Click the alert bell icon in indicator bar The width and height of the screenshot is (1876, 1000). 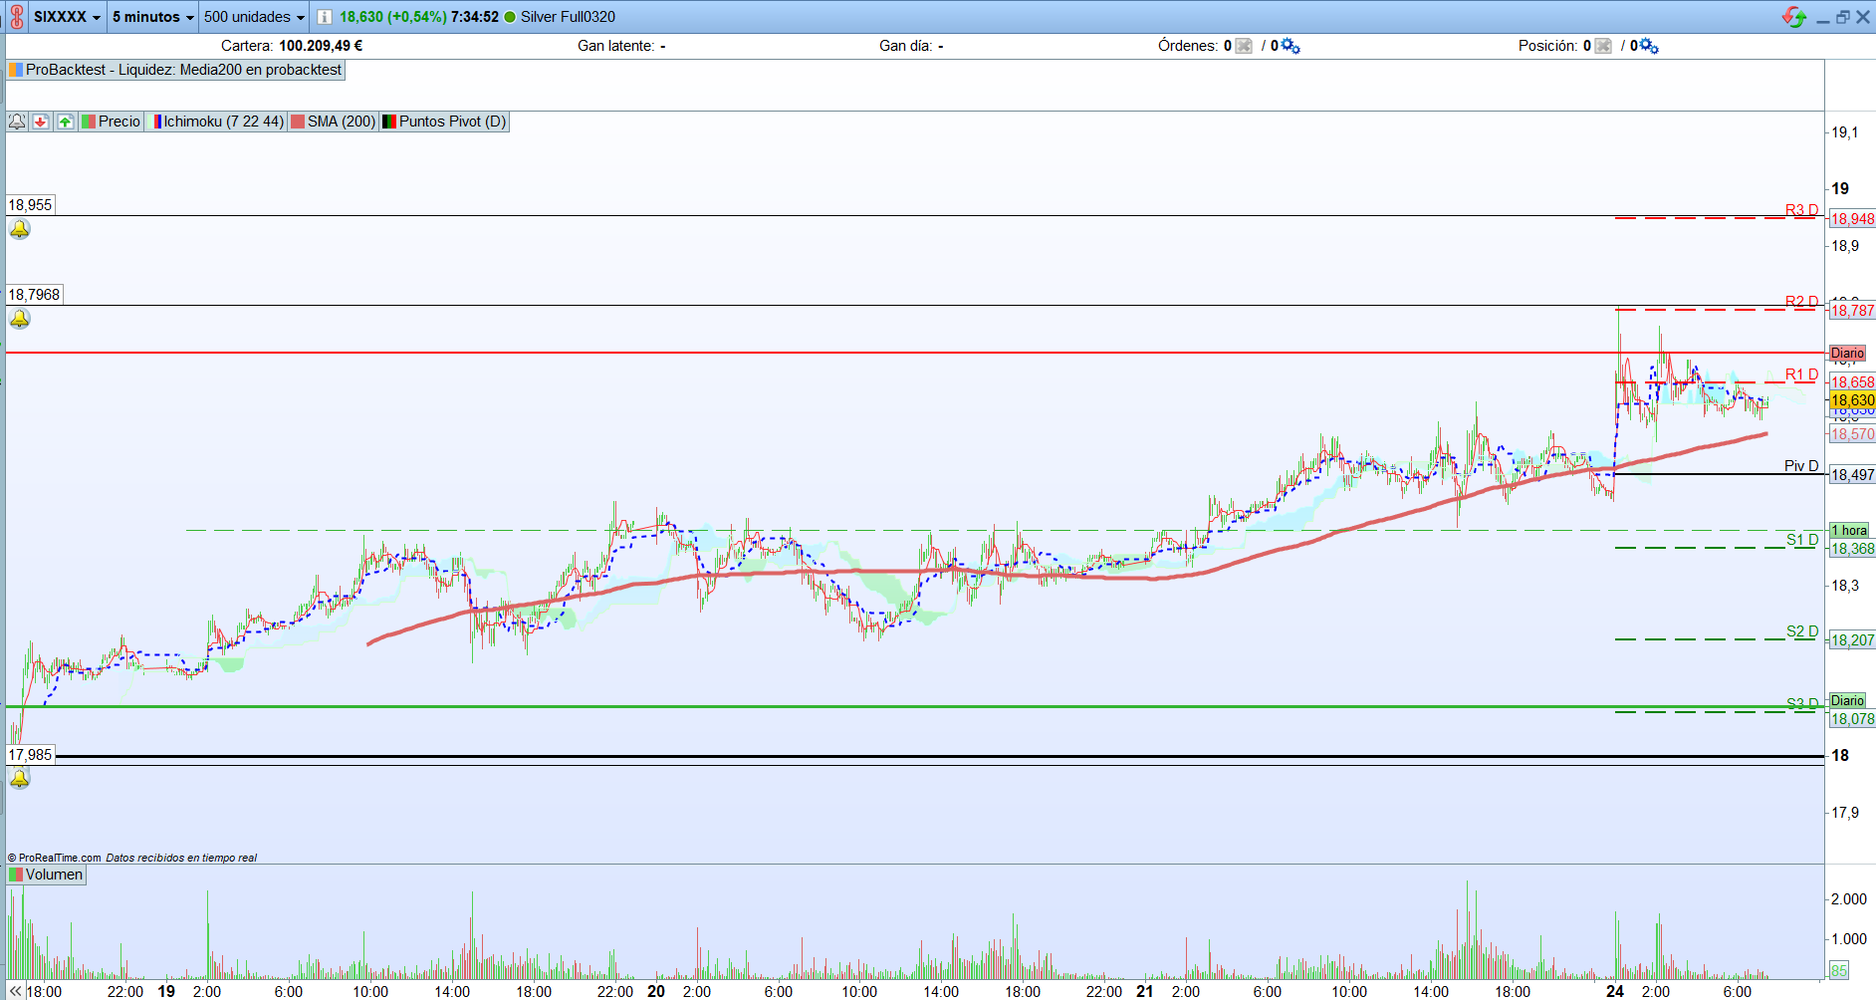(17, 122)
